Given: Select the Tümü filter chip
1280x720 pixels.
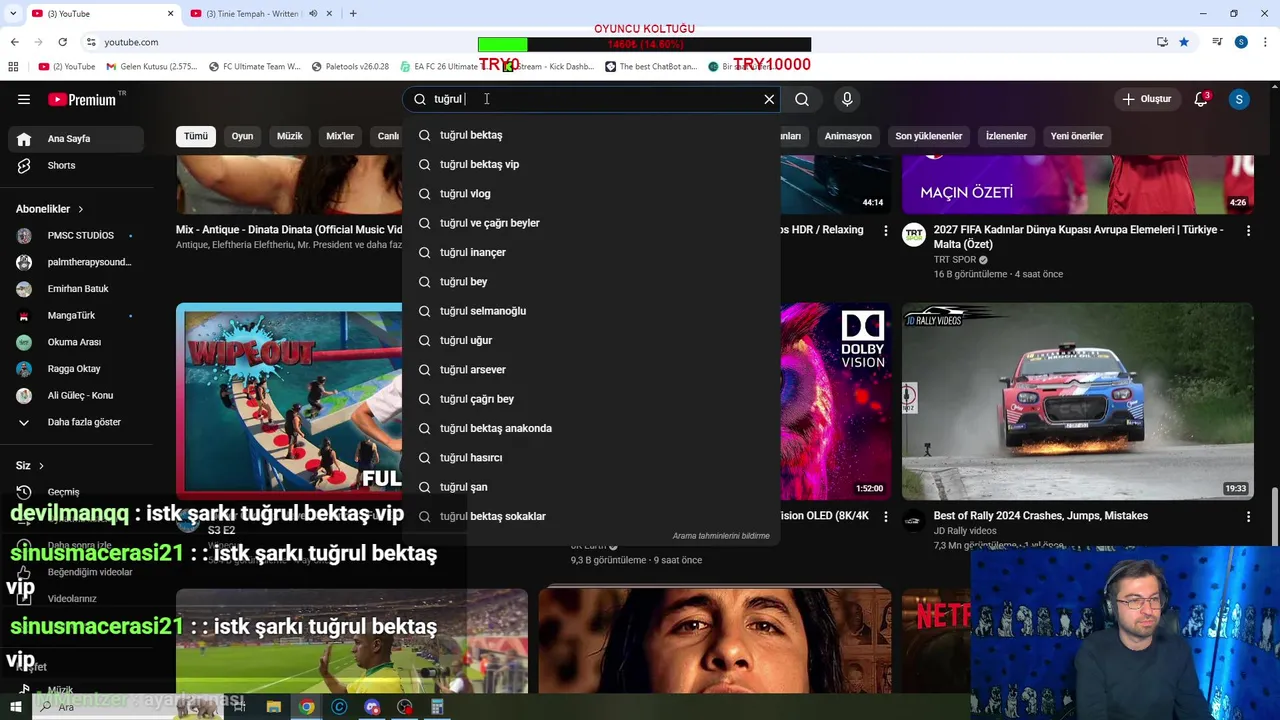Looking at the screenshot, I should pos(196,136).
